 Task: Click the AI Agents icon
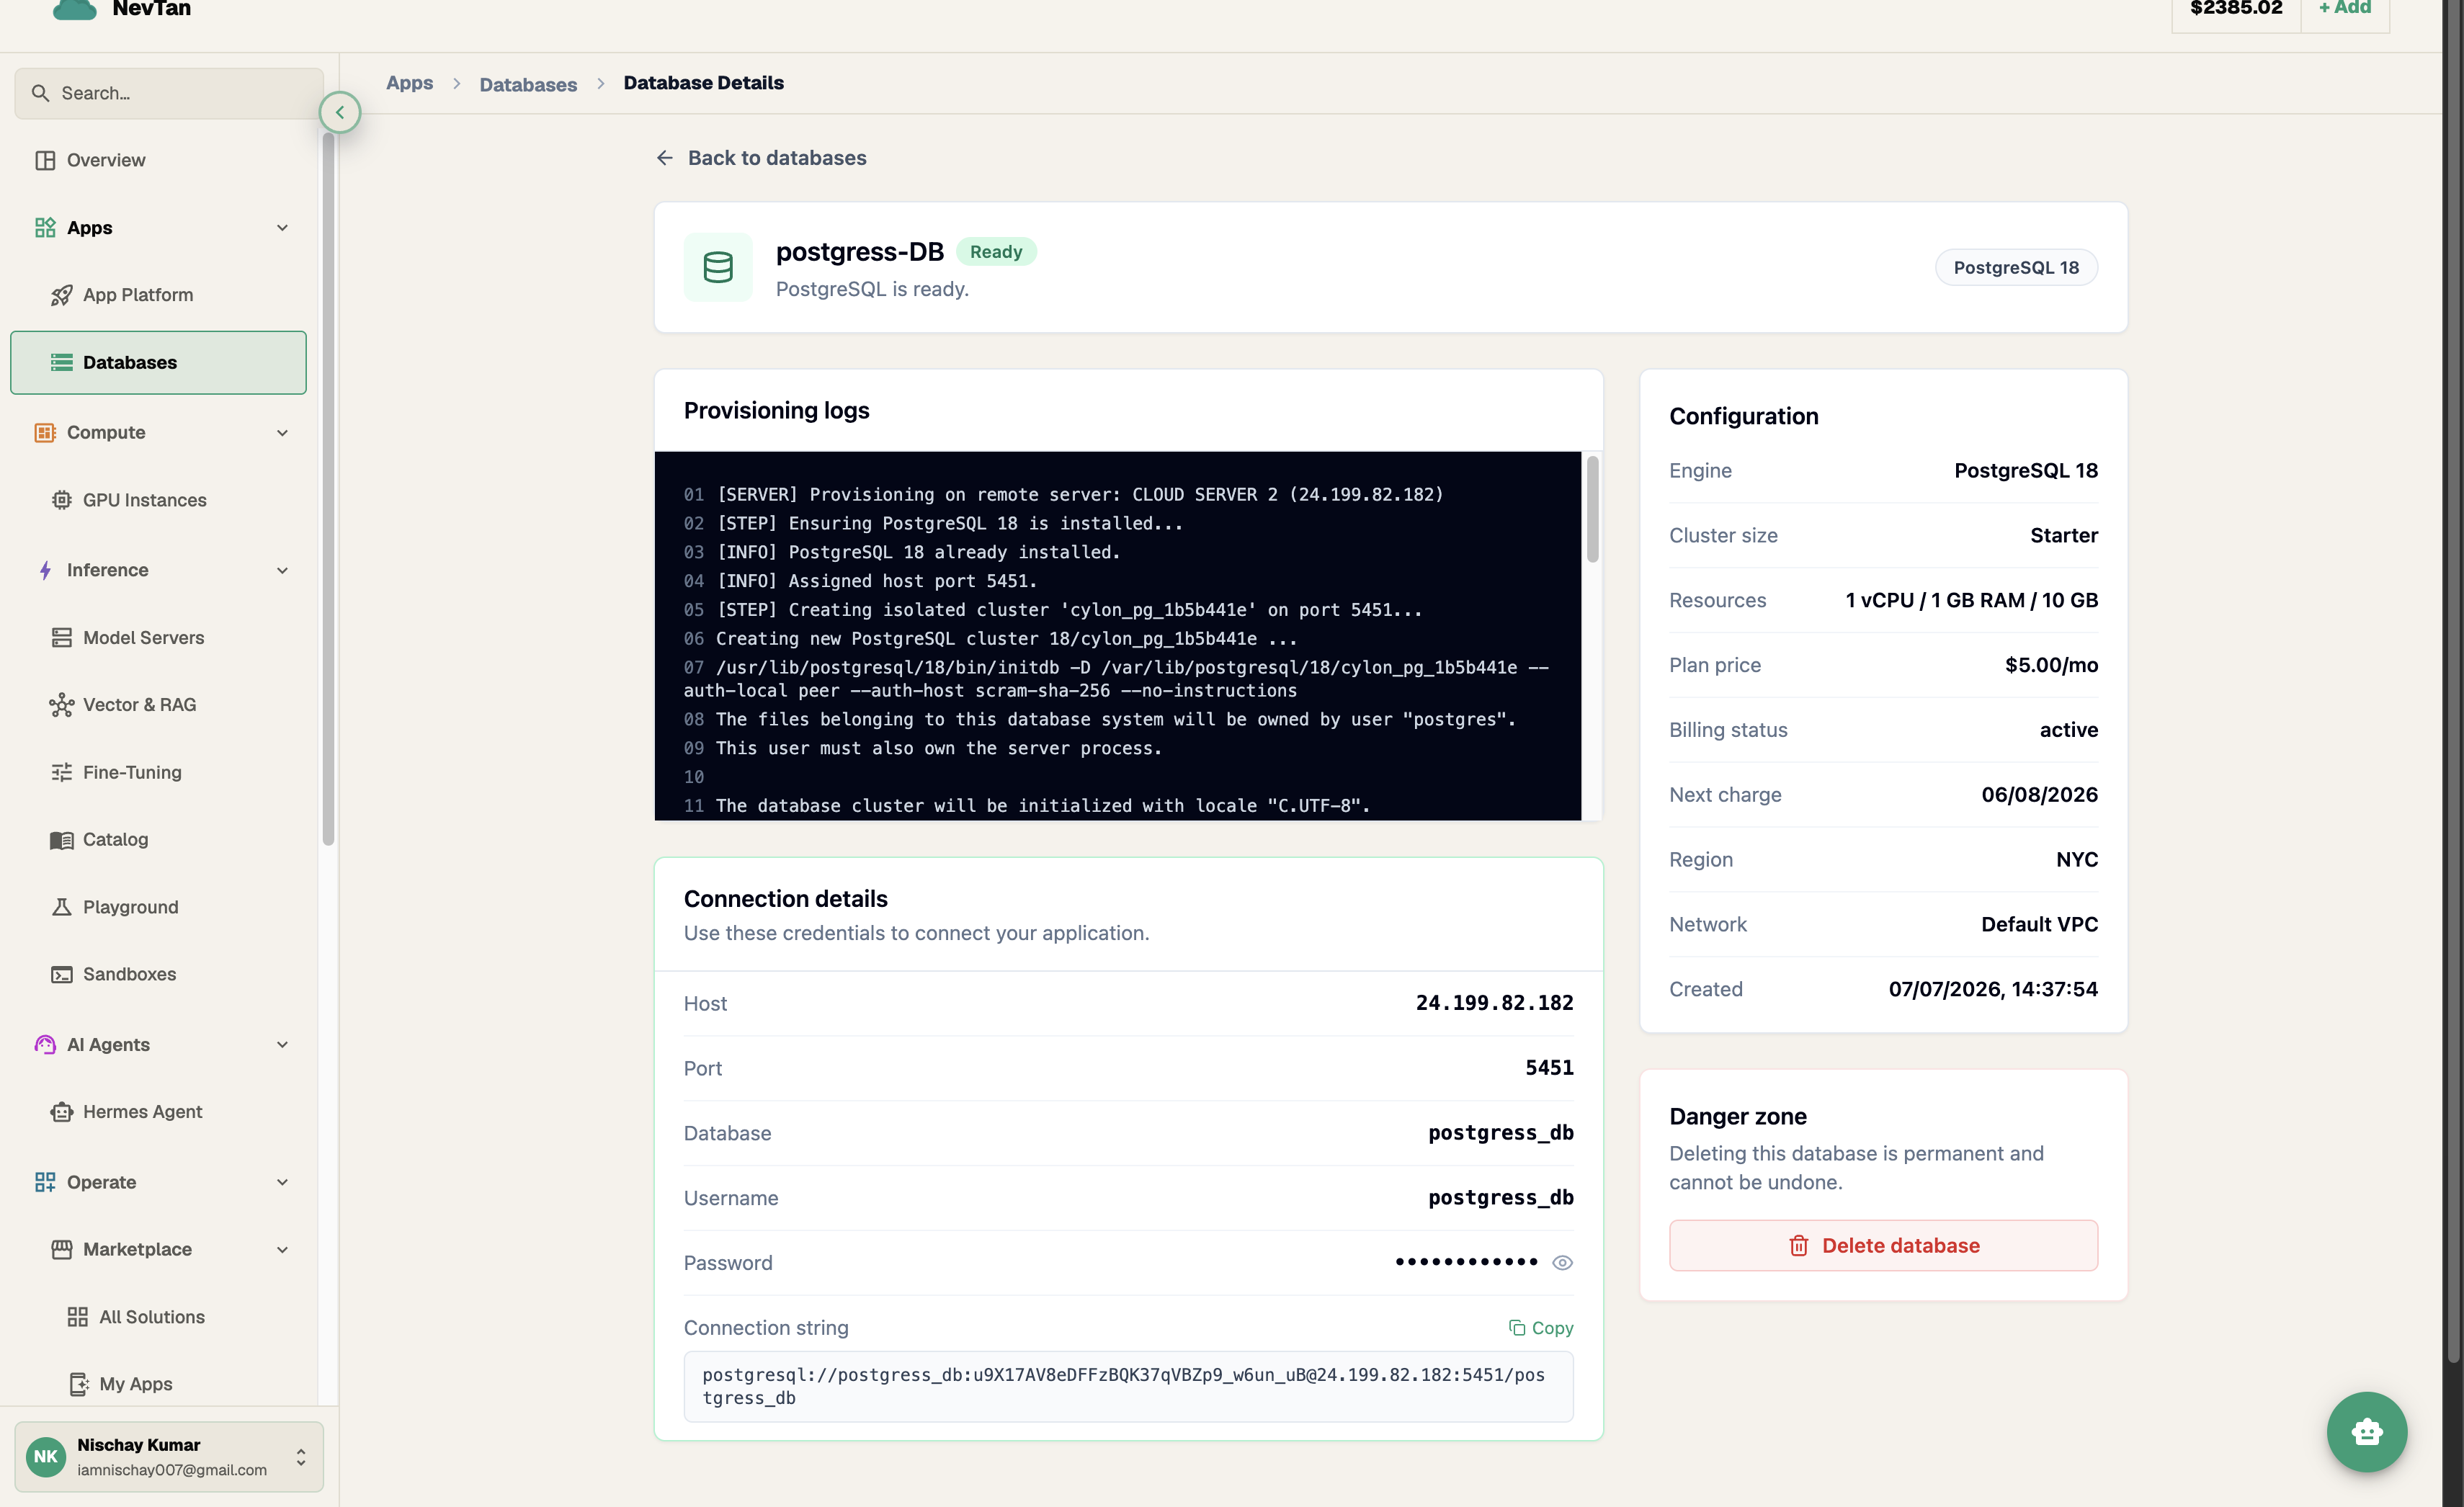(45, 1044)
